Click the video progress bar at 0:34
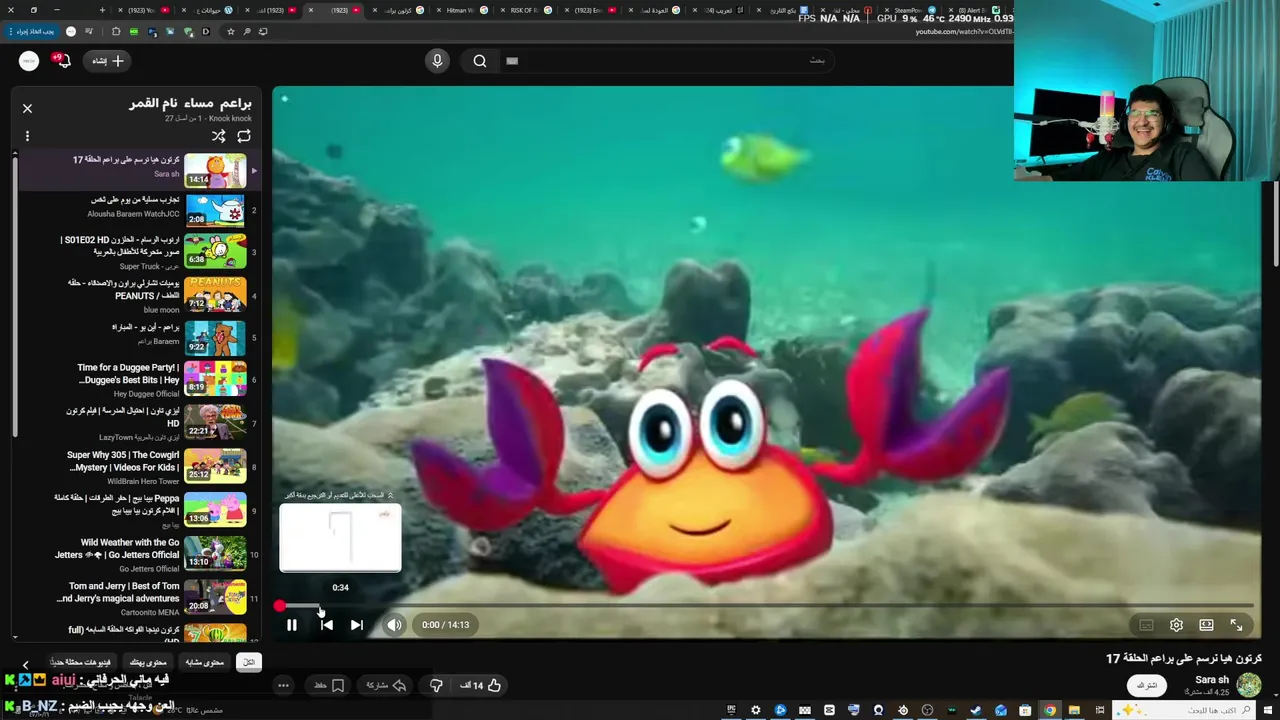Image resolution: width=1280 pixels, height=720 pixels. pos(320,606)
